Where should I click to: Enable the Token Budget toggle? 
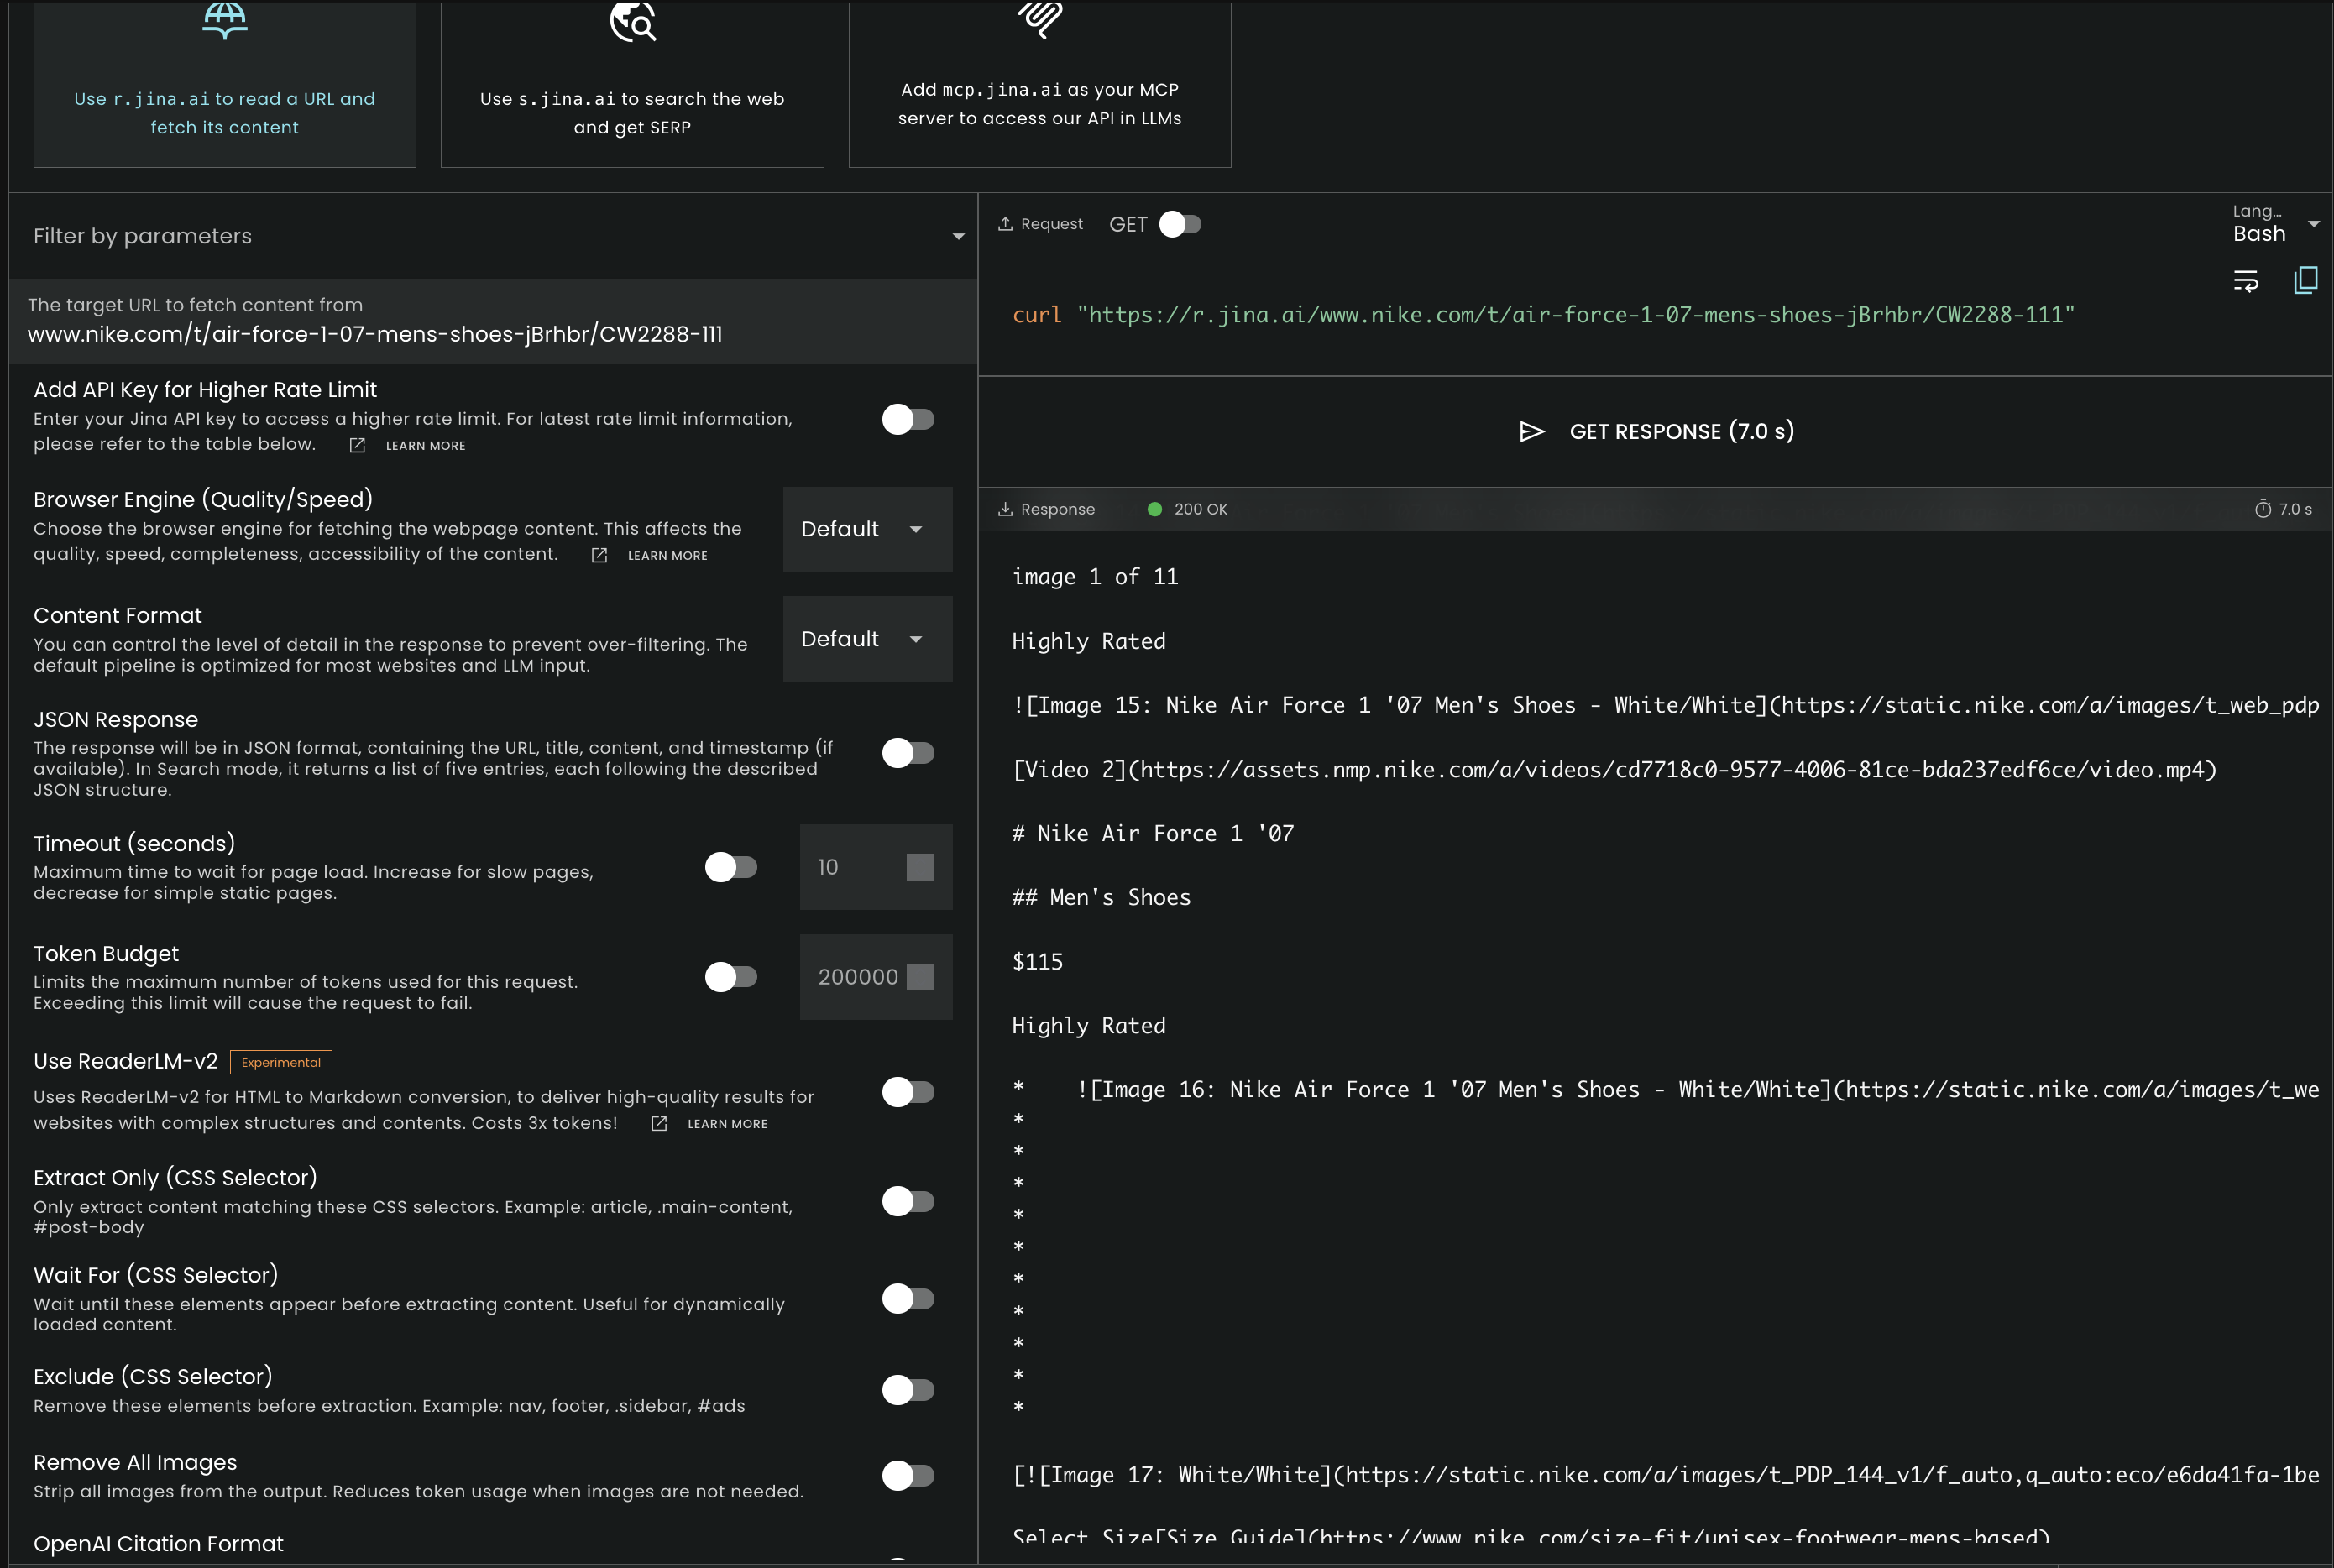click(x=731, y=977)
